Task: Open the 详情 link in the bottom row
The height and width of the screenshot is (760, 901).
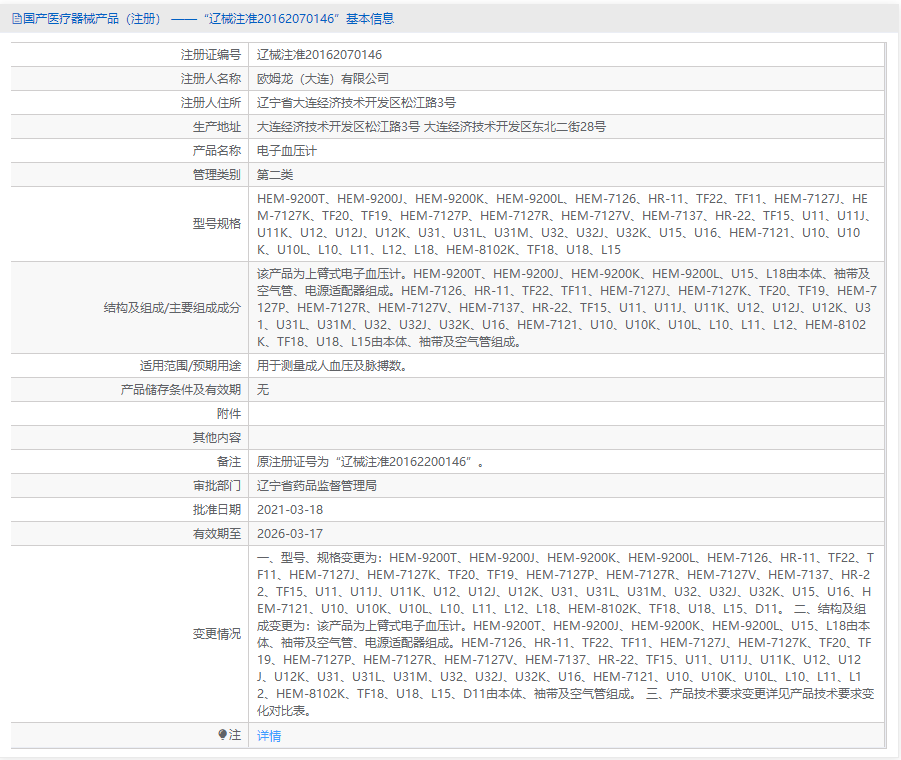Action: coord(268,735)
